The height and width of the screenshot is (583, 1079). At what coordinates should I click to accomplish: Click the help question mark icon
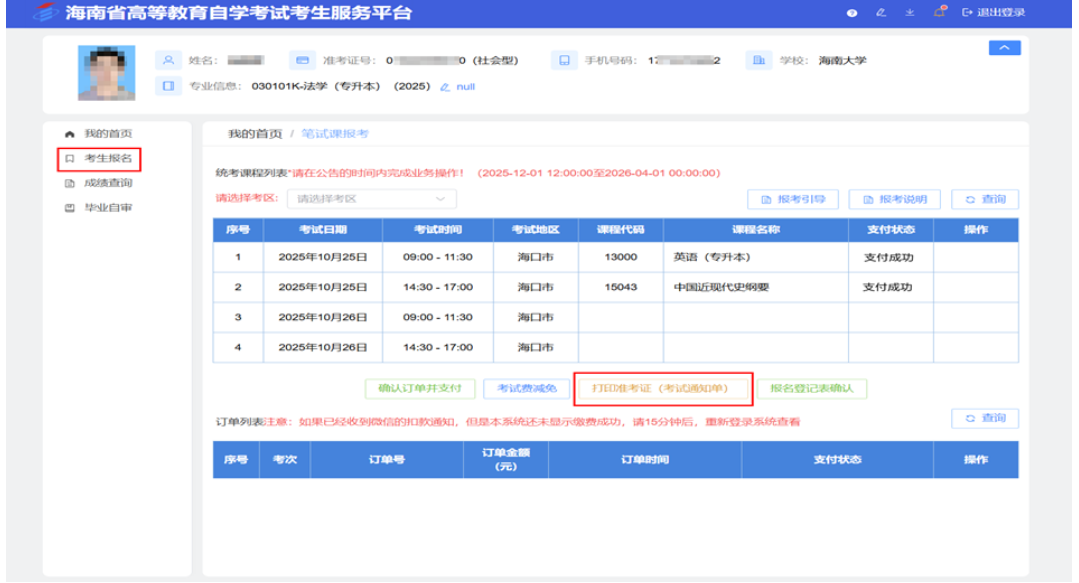coord(852,13)
